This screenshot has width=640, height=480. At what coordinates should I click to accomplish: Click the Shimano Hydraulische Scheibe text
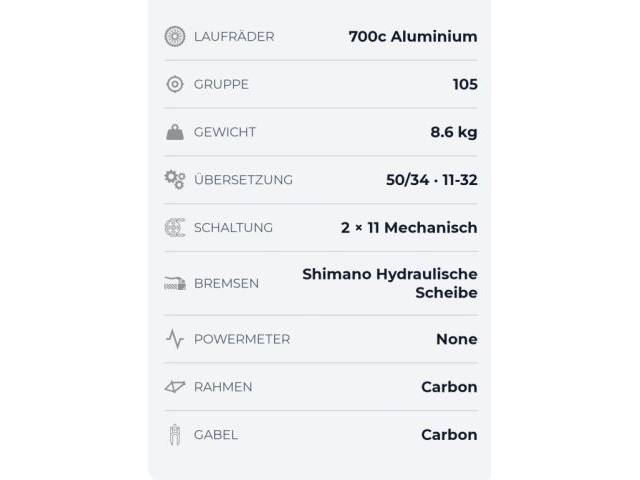tap(390, 283)
